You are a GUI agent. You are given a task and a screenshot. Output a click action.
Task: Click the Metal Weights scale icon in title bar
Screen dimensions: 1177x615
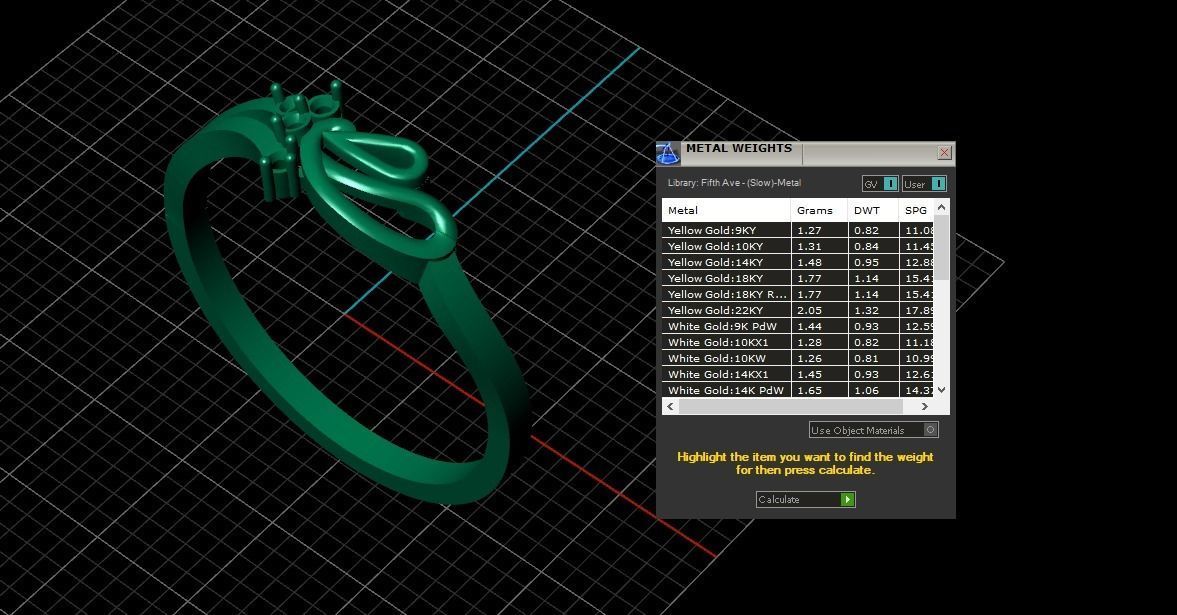tap(667, 152)
